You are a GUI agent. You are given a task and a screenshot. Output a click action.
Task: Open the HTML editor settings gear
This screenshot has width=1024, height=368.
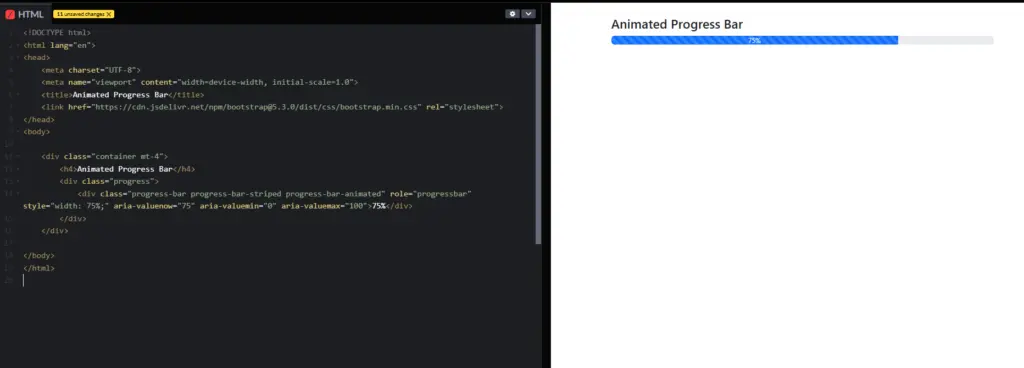(x=512, y=14)
